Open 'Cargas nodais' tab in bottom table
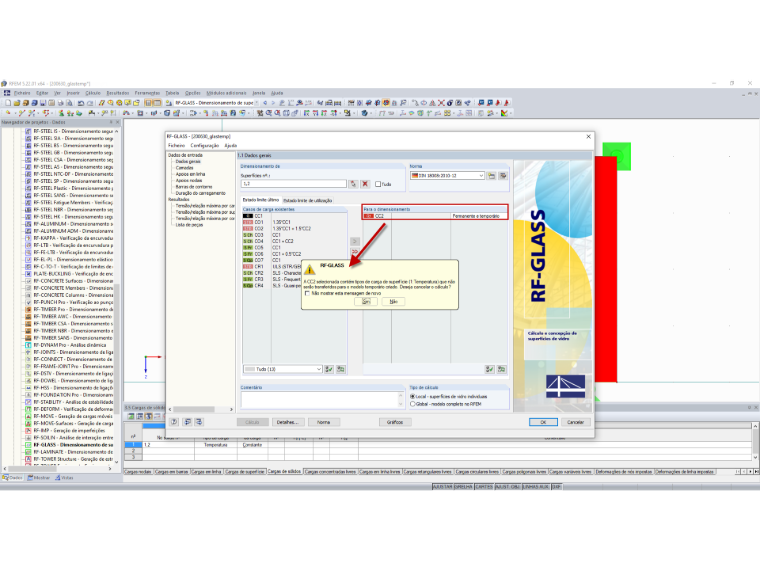The width and height of the screenshot is (760, 570). [x=138, y=472]
